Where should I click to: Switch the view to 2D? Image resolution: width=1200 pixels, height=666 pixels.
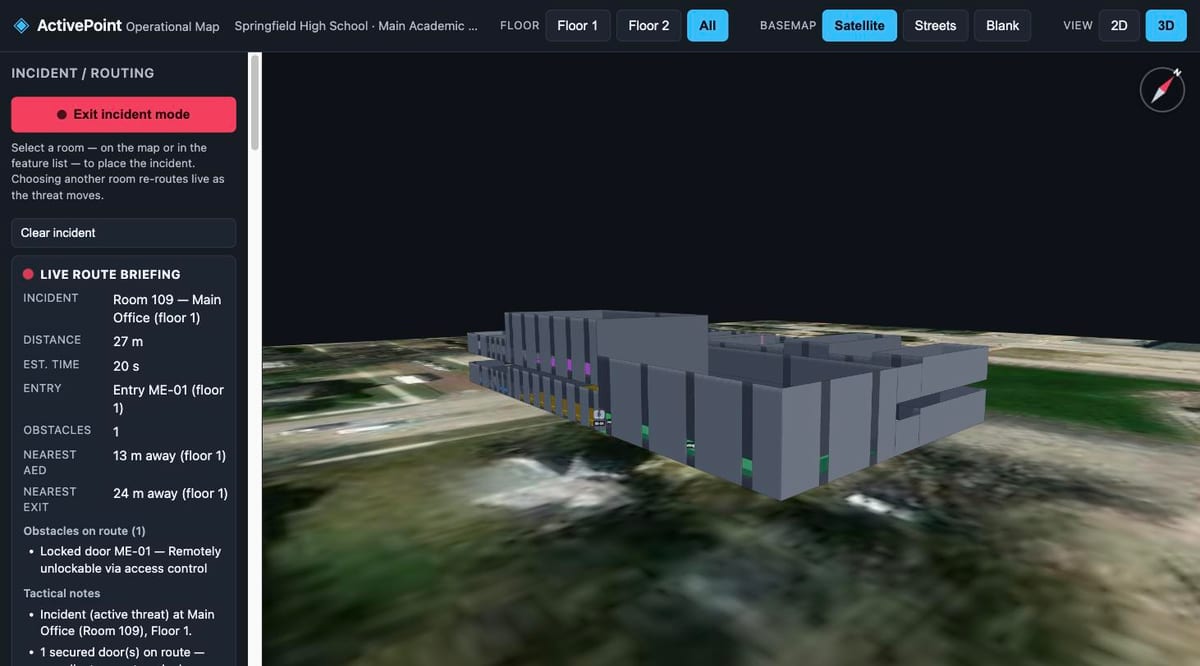tap(1119, 26)
